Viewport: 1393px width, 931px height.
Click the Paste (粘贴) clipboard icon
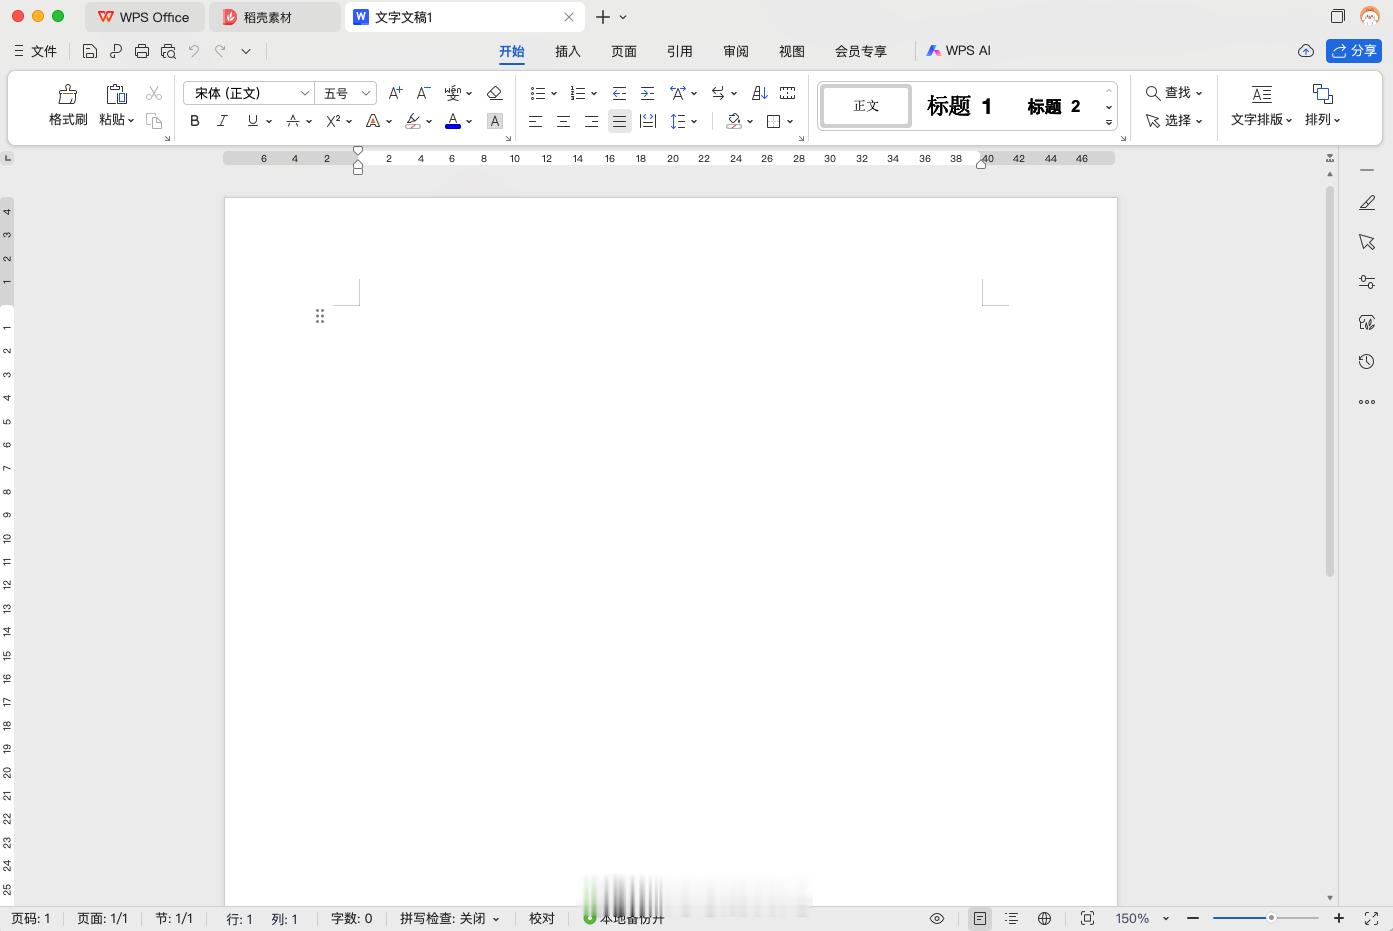click(x=116, y=94)
